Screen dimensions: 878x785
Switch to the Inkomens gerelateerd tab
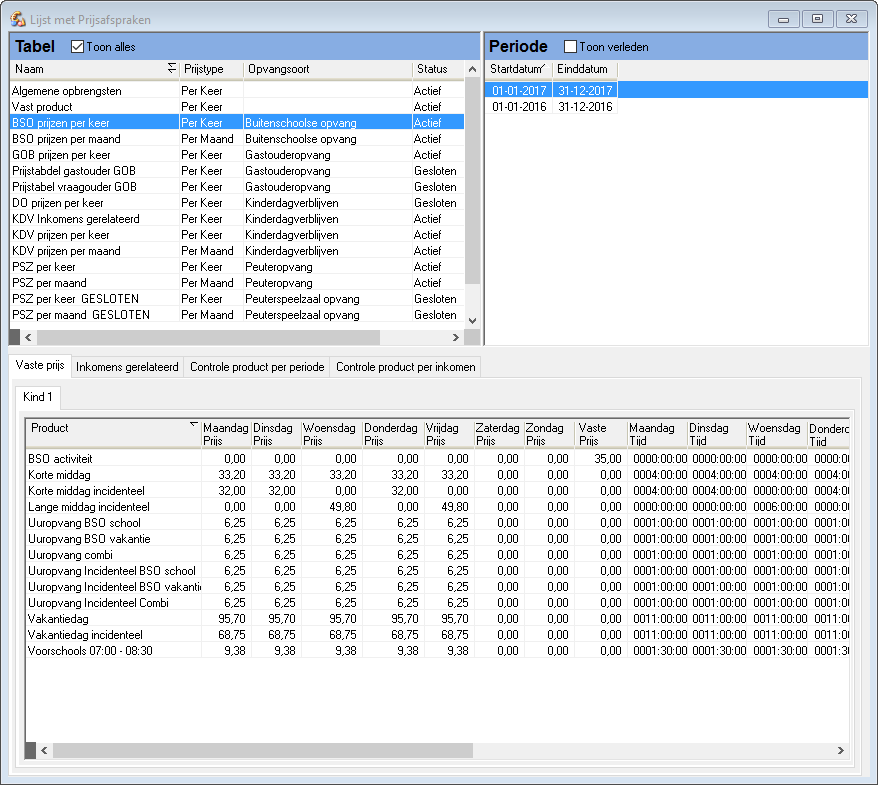pyautogui.click(x=127, y=367)
